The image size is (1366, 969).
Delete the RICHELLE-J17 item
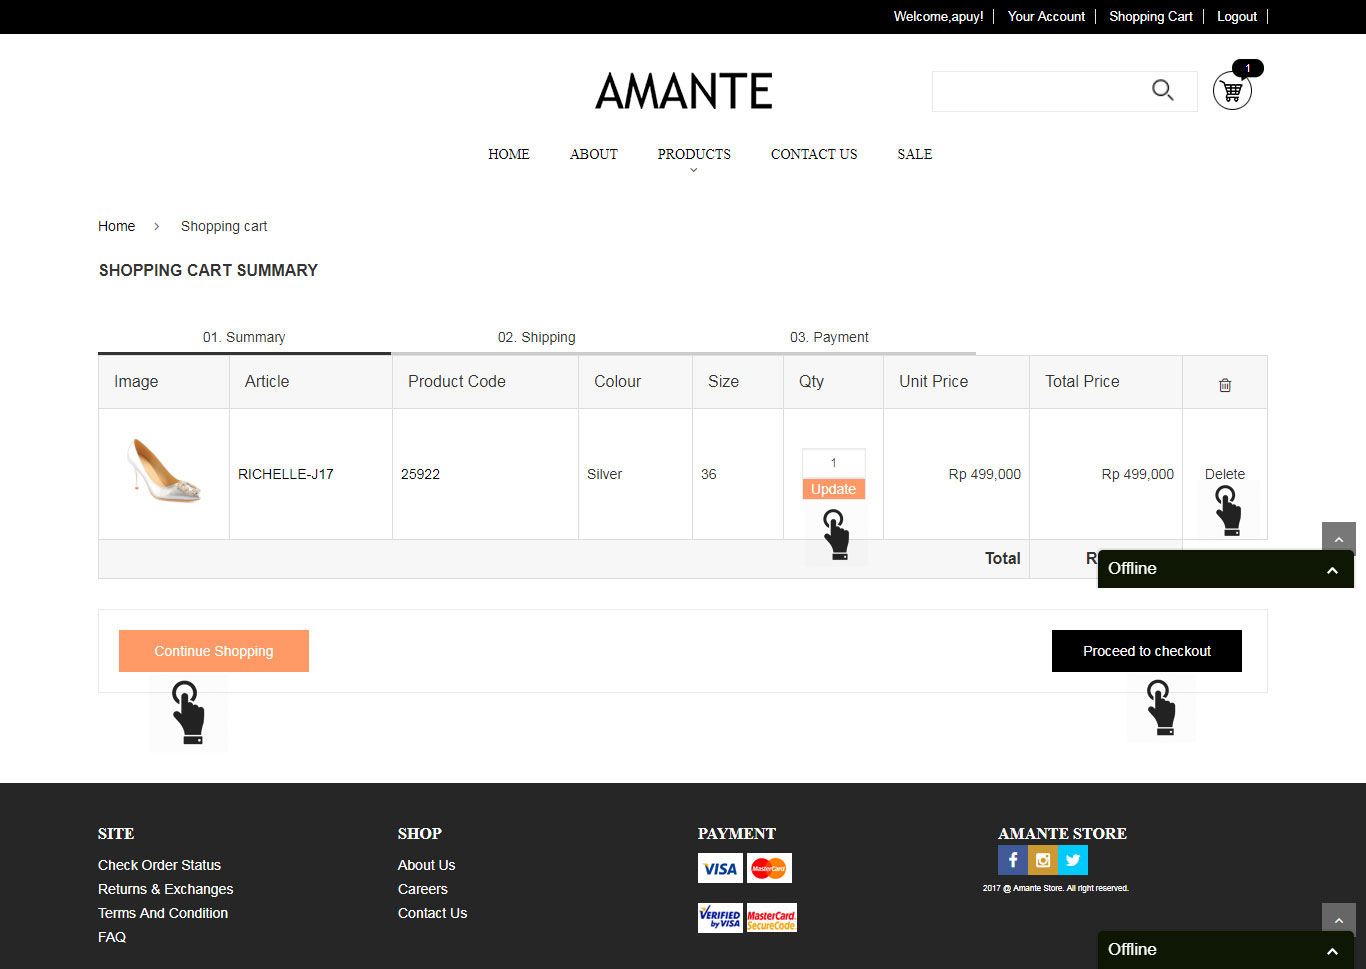coord(1225,474)
